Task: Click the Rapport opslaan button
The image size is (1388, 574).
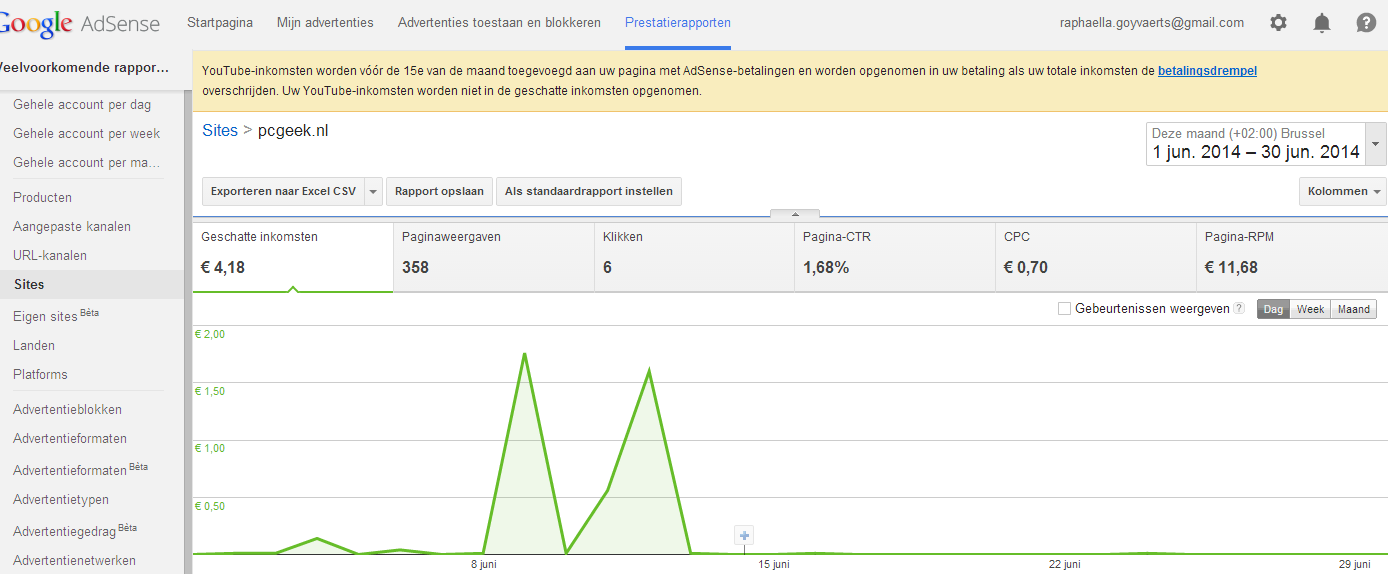Action: tap(439, 192)
